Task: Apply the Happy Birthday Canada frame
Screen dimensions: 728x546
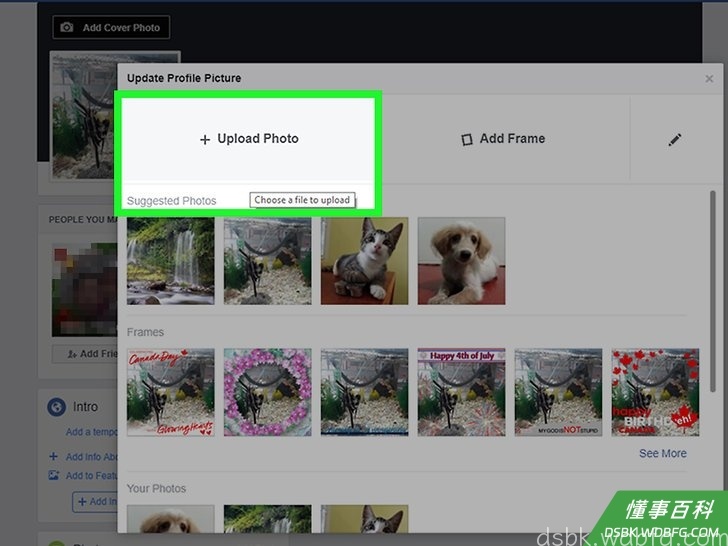Action: 655,392
